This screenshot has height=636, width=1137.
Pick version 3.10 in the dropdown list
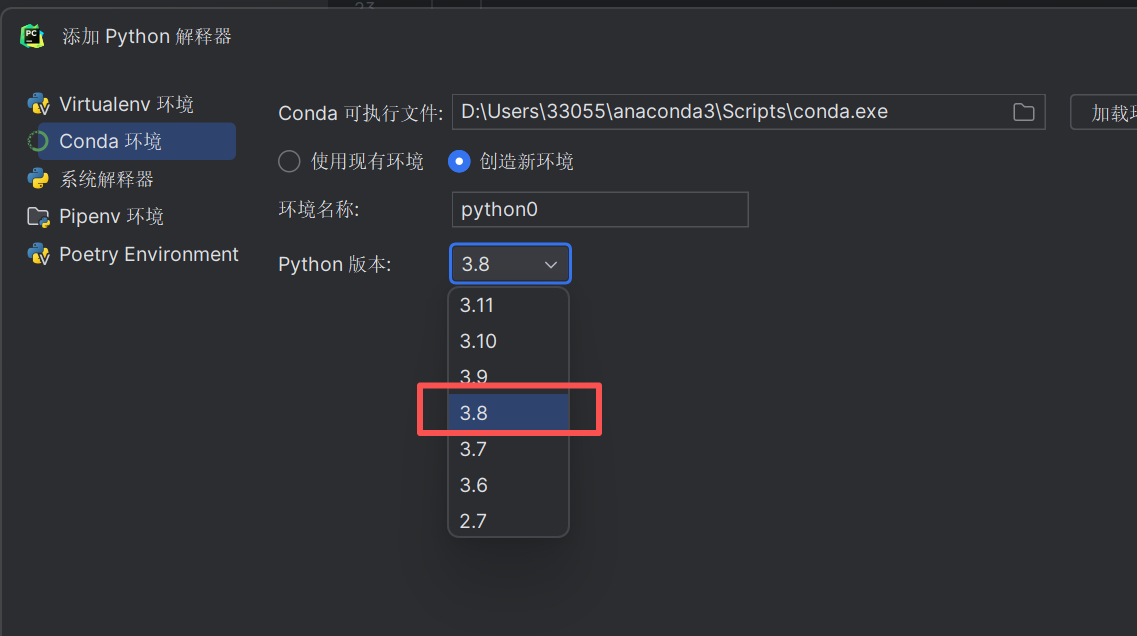click(x=508, y=341)
